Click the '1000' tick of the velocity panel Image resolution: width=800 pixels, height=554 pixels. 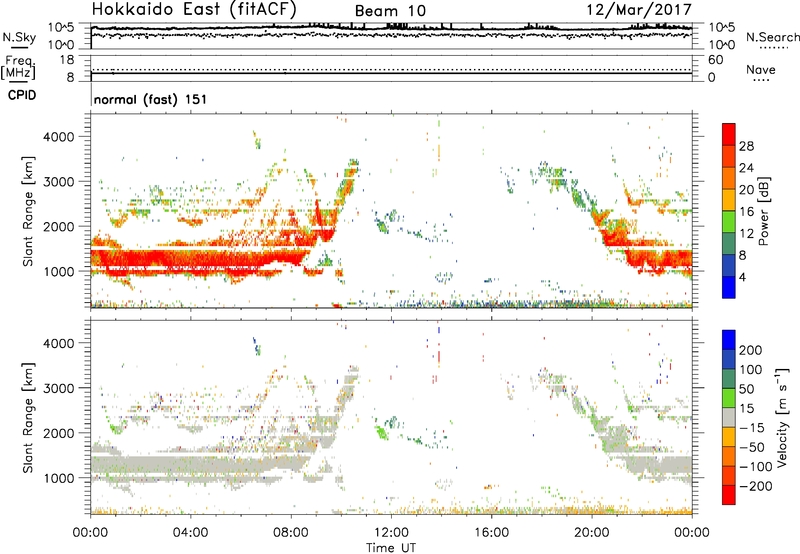(58, 478)
